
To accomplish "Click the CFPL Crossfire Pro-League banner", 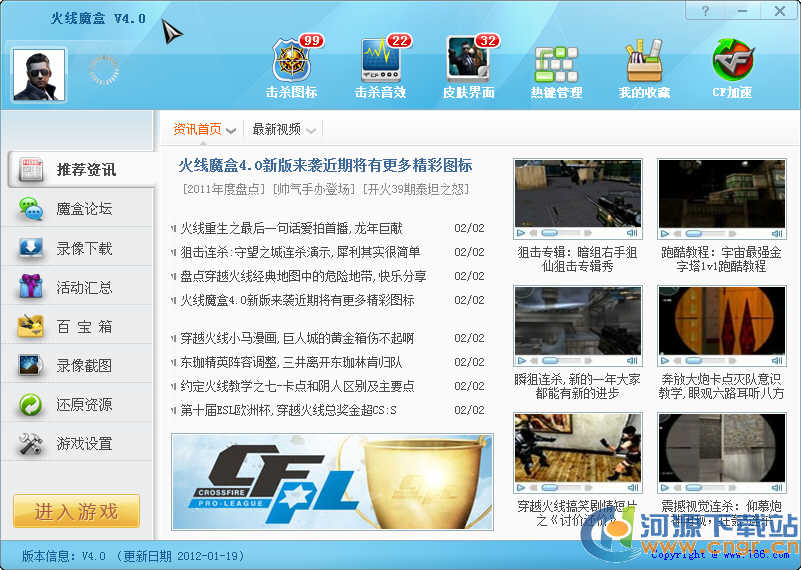I will [x=333, y=482].
